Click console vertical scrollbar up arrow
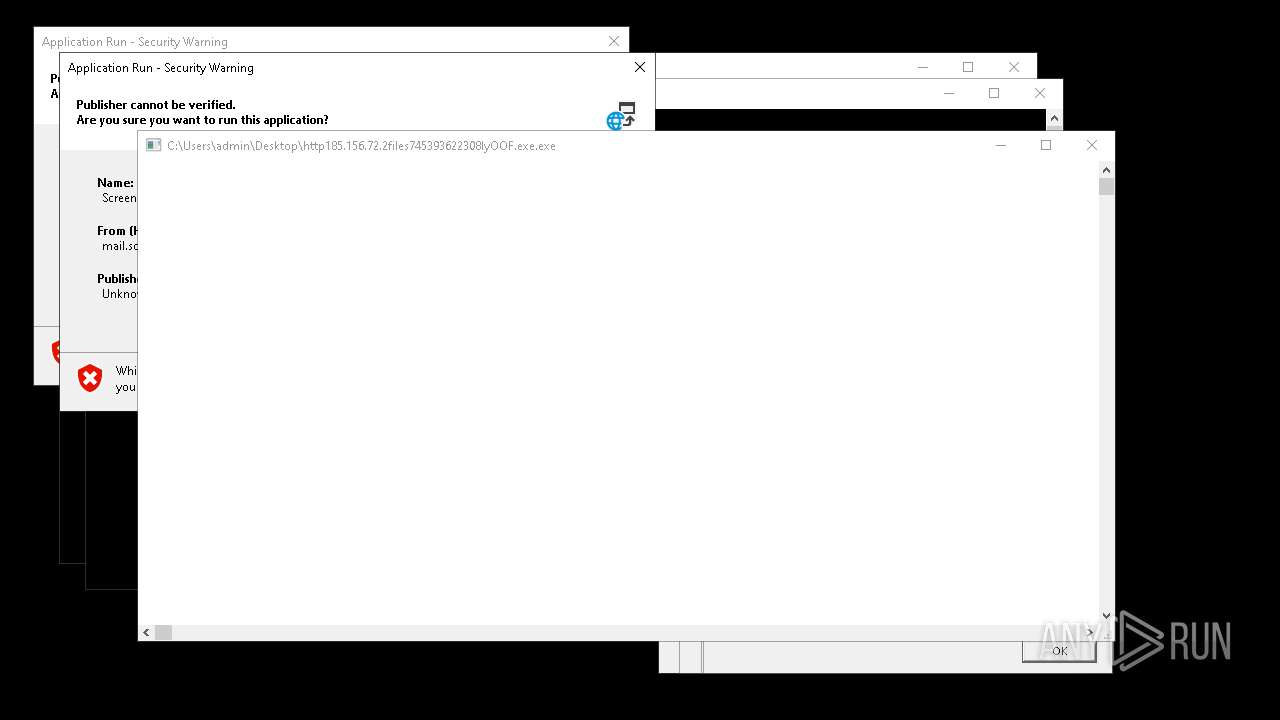 point(1106,170)
